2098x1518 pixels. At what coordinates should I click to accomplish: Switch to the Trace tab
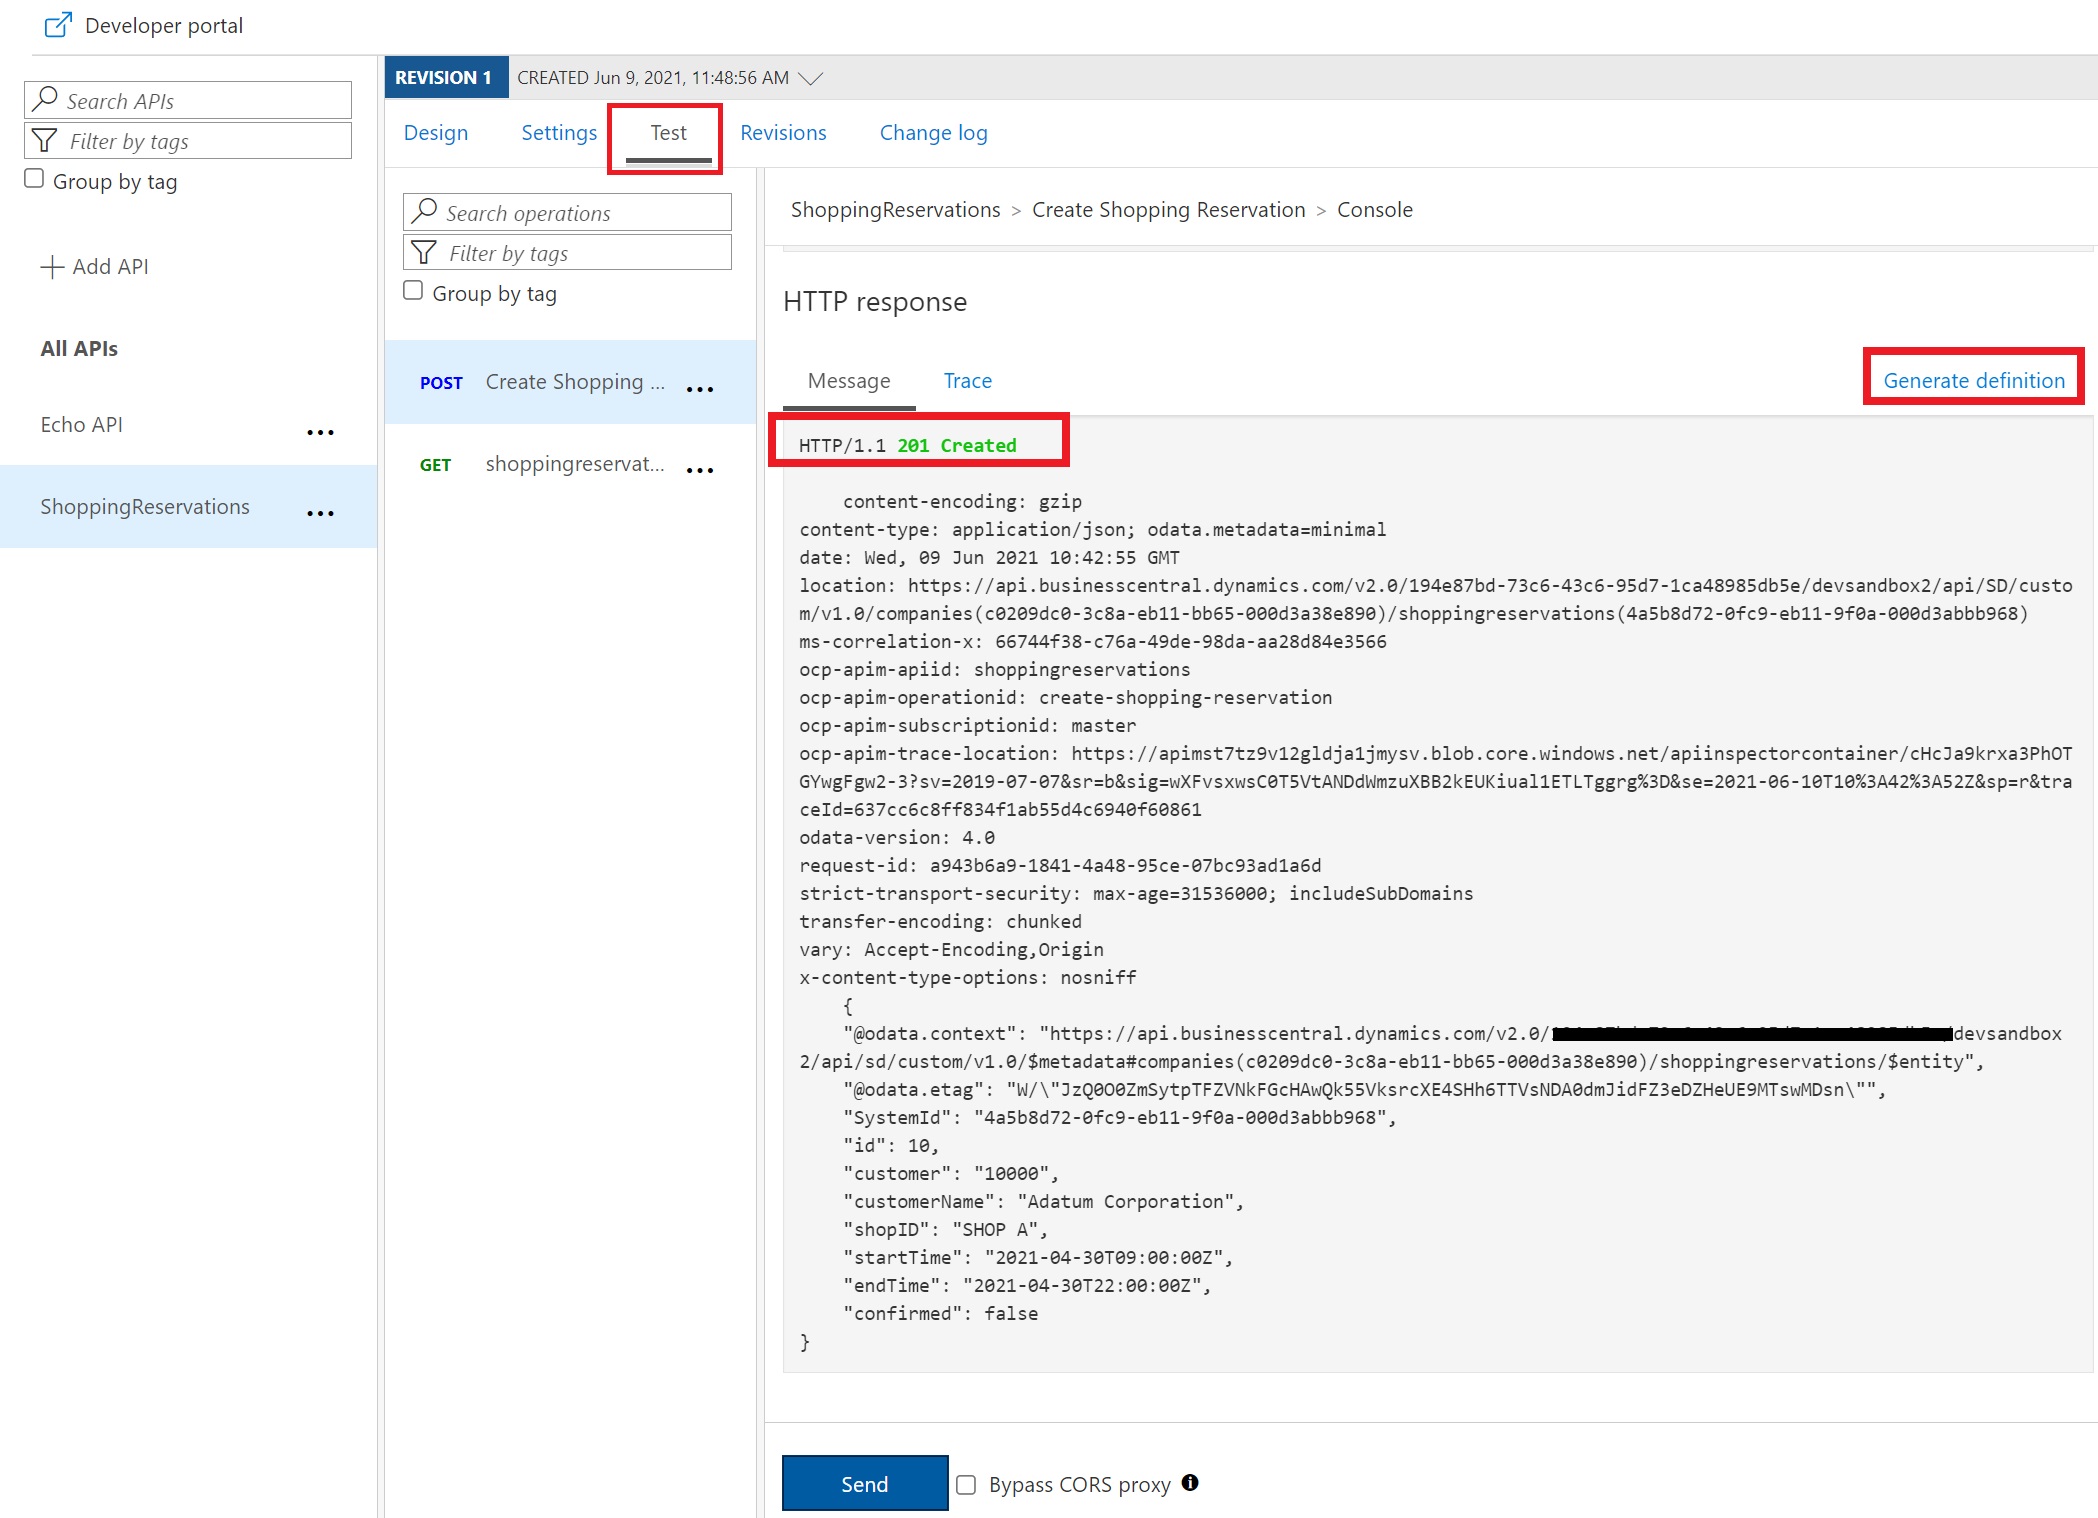[967, 381]
